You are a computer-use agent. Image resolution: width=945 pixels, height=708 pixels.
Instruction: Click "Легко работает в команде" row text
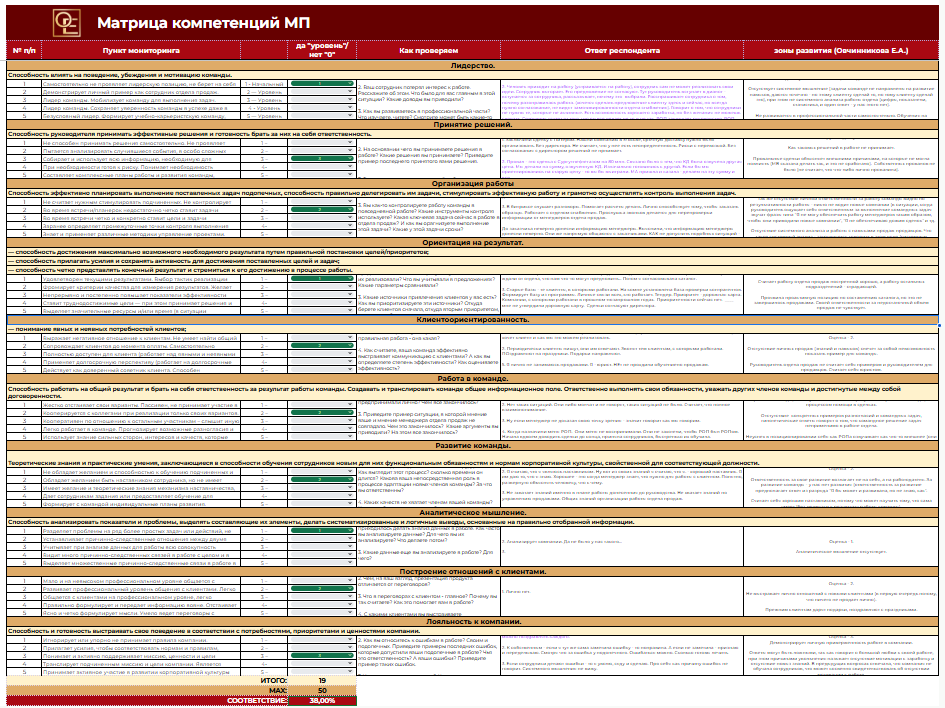(141, 428)
